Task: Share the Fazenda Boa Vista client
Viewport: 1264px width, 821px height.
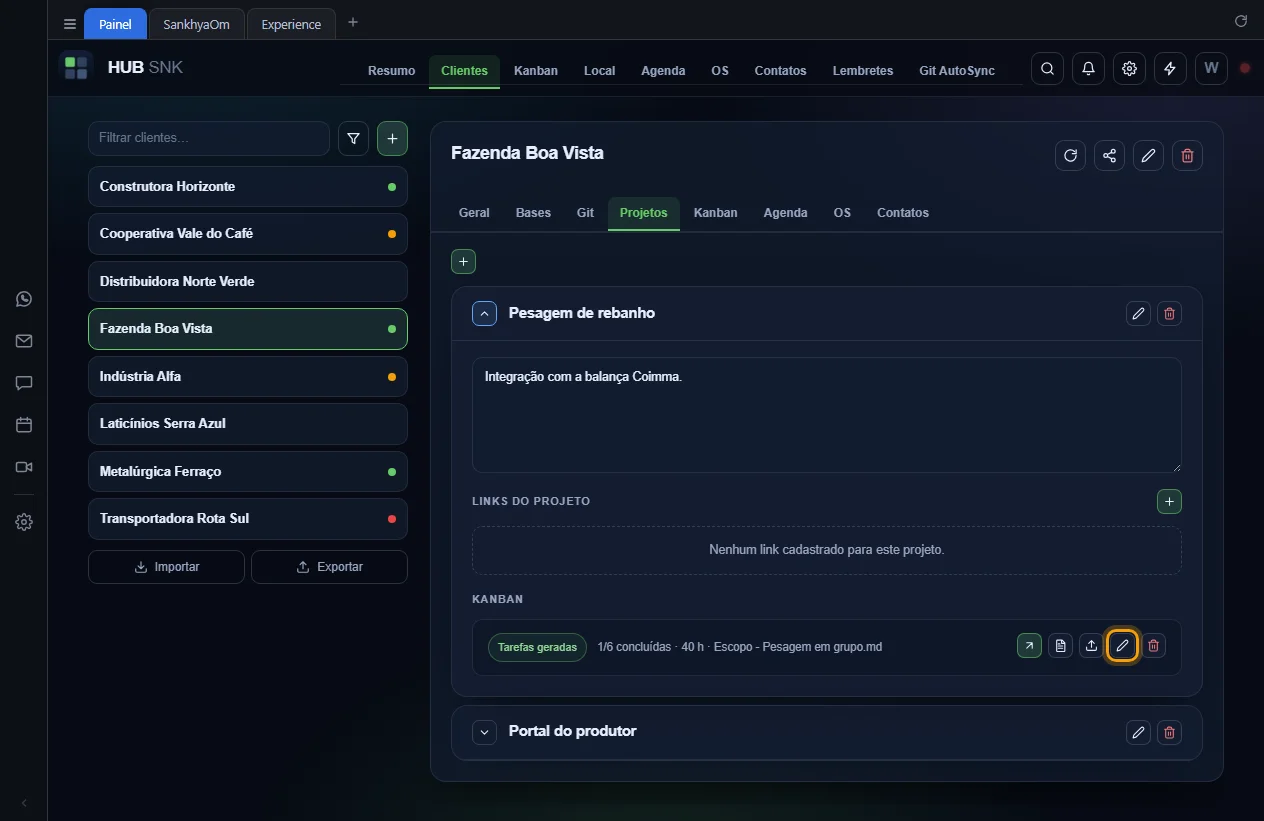Action: click(1109, 155)
